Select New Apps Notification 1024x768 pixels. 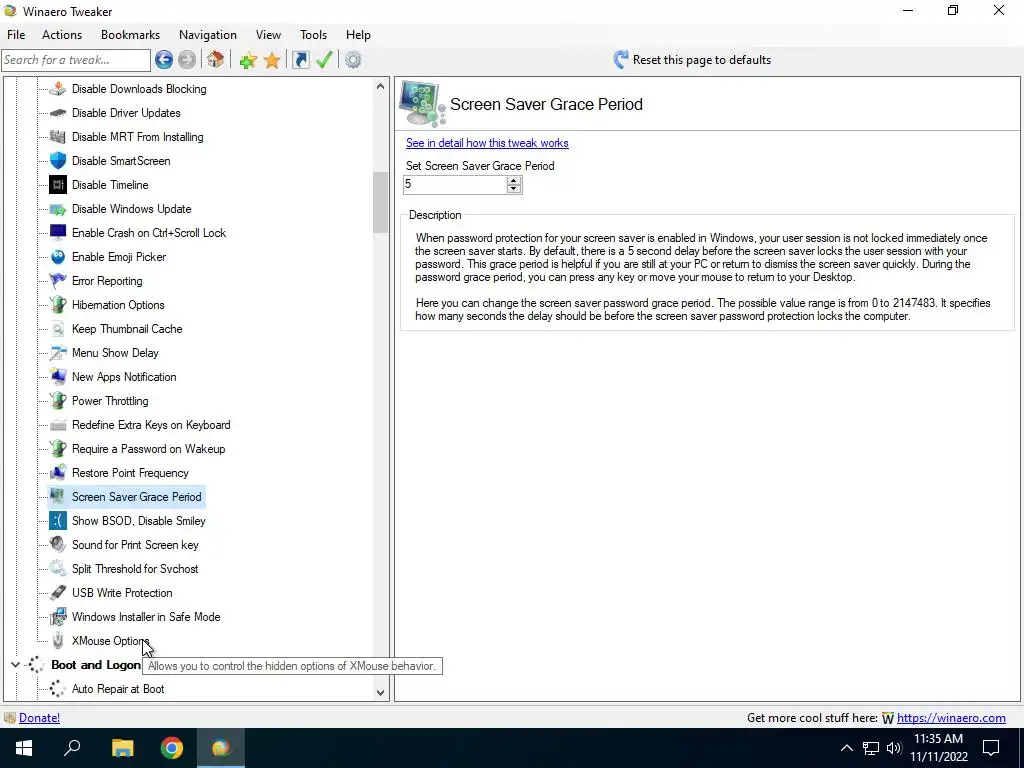(x=123, y=377)
